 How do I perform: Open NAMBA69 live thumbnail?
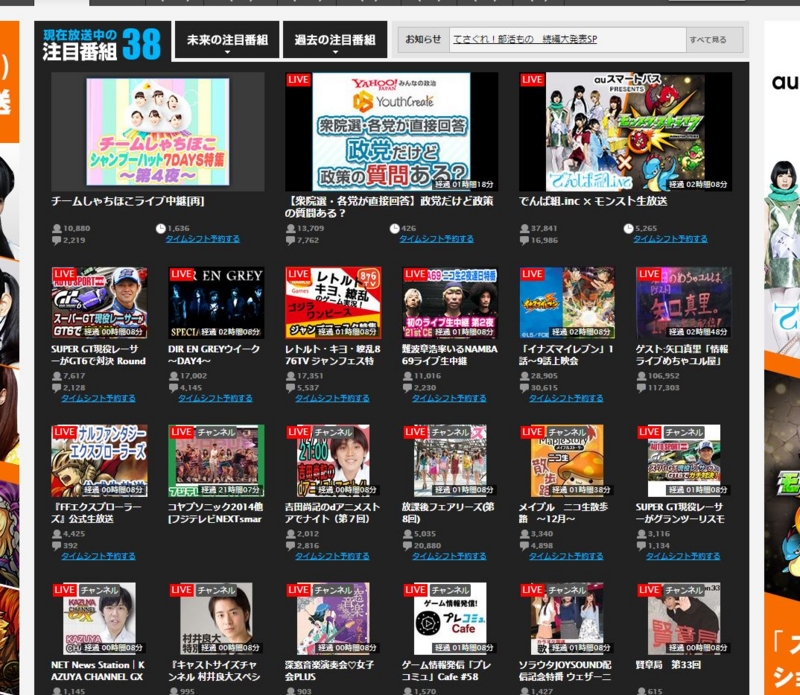coord(450,303)
